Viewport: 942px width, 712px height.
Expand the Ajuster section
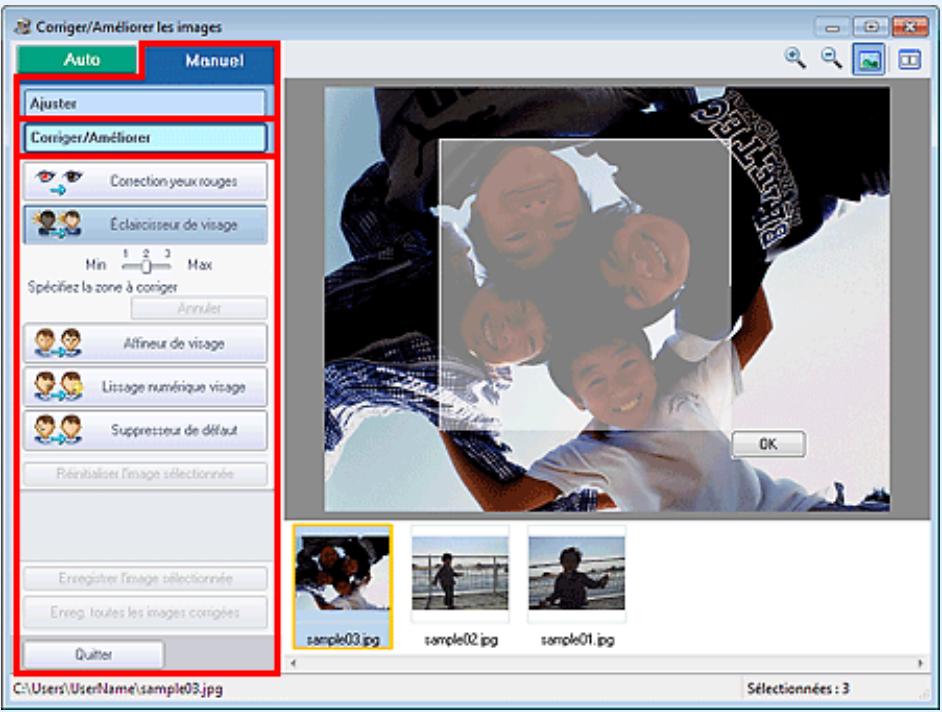click(x=144, y=103)
